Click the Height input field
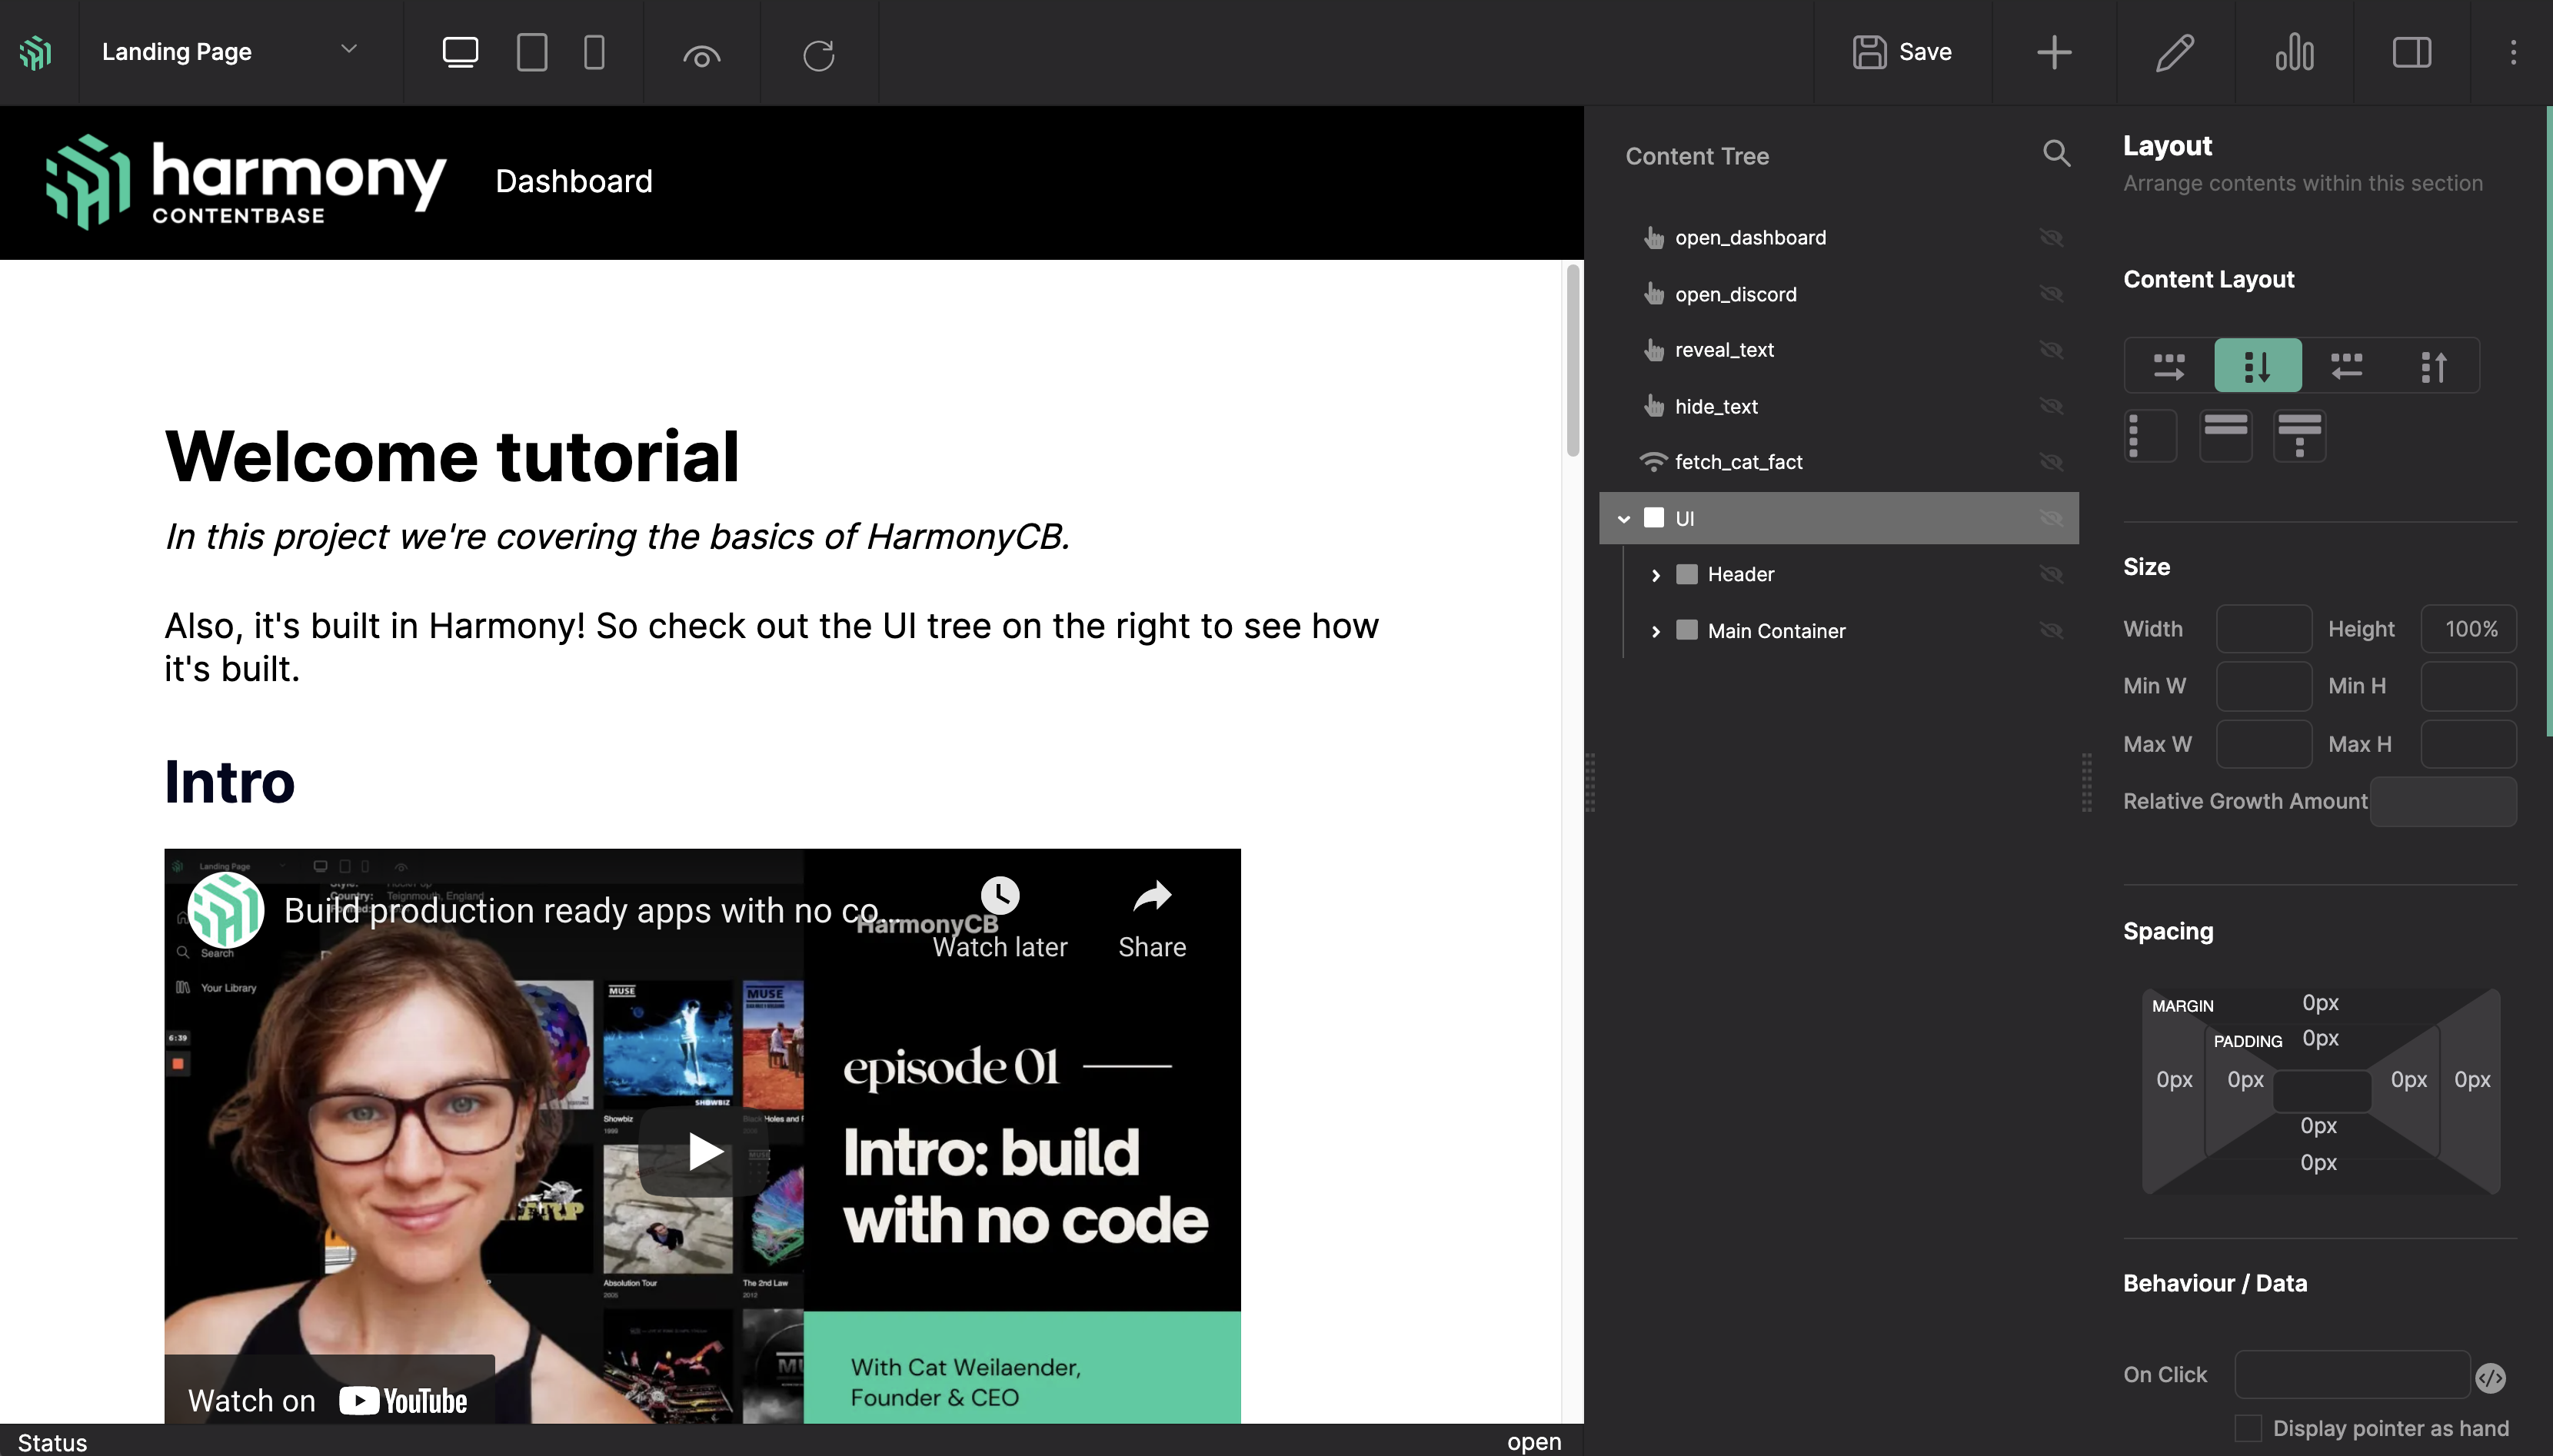Screen dimensions: 2553x1456 click(2468, 629)
